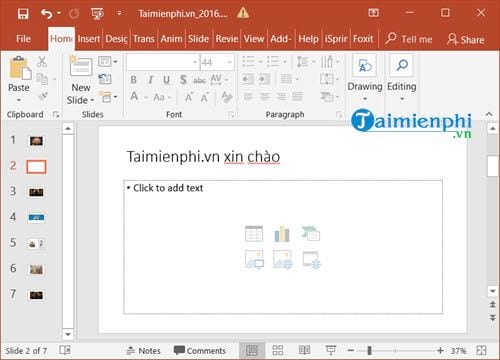500x360 pixels.
Task: Switch to the View tab
Action: (x=254, y=39)
